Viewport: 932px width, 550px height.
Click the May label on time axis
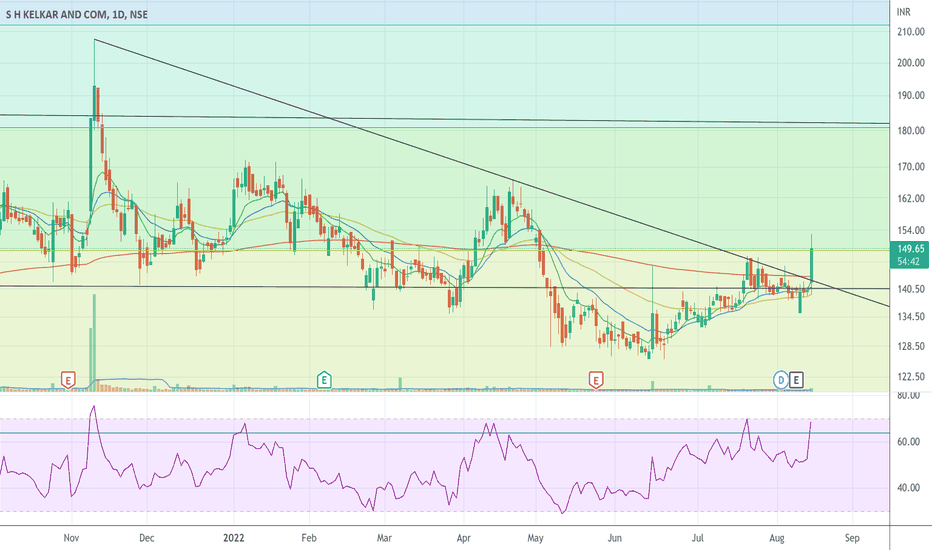point(535,538)
